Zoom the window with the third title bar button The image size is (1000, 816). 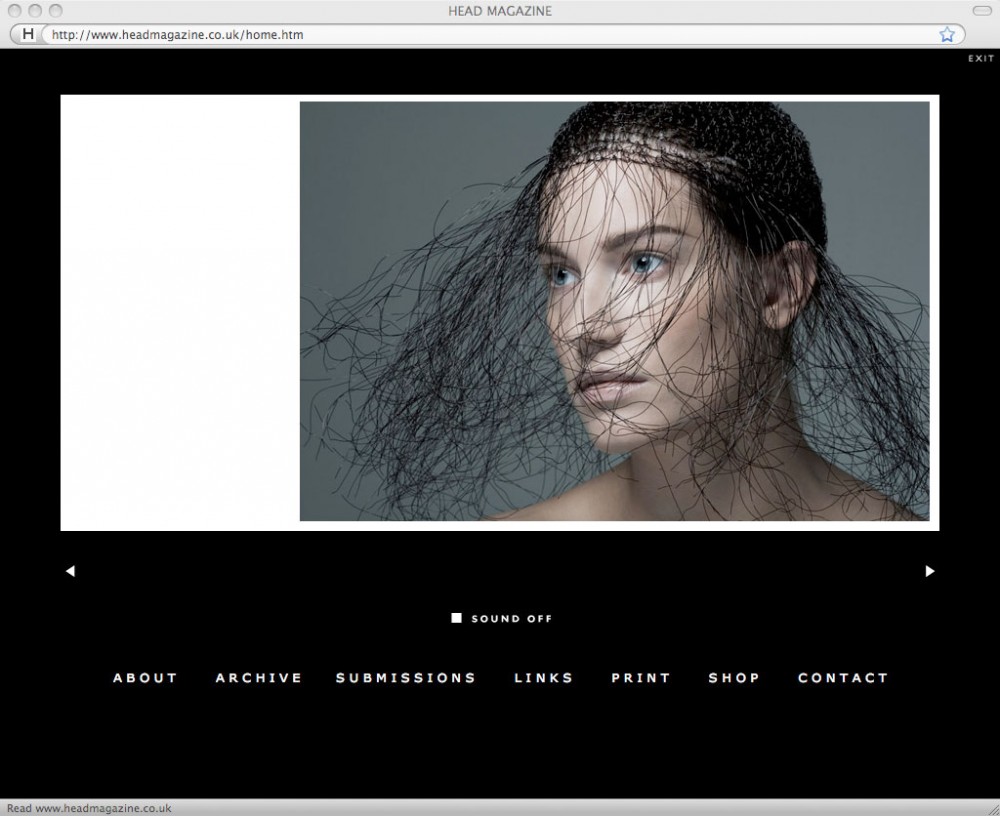coord(56,11)
